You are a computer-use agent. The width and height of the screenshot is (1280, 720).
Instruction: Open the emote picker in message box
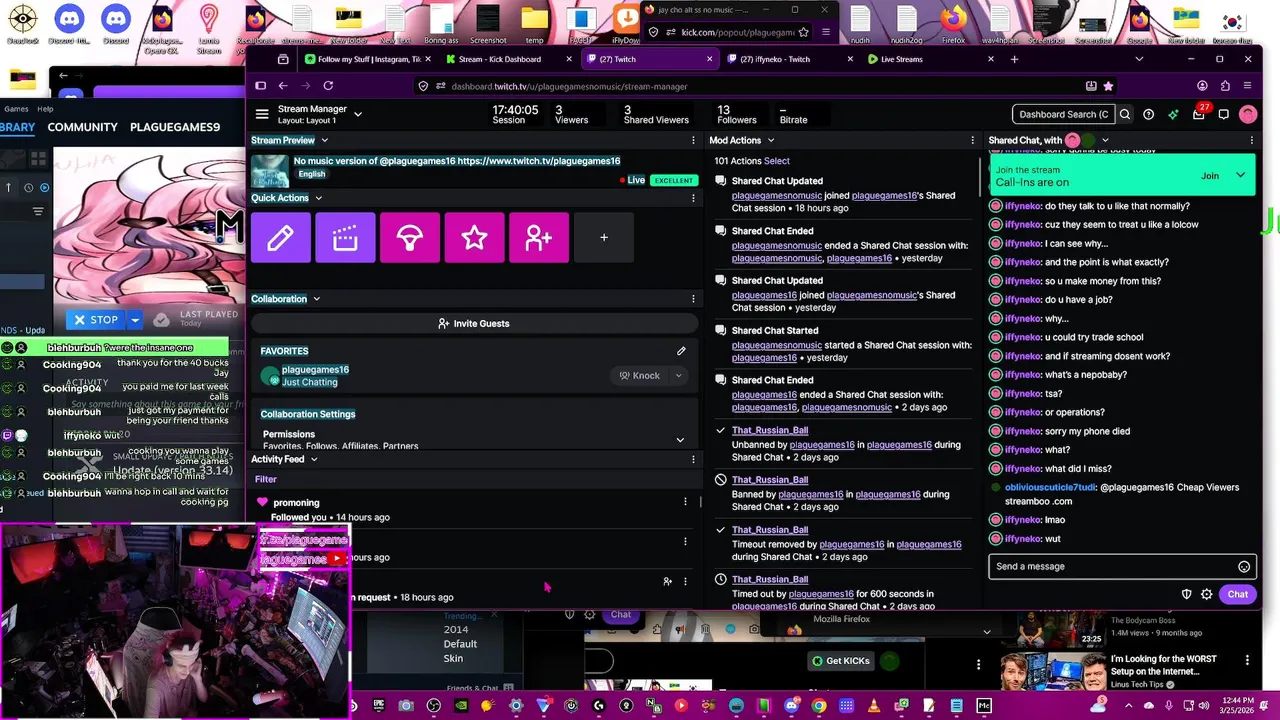1244,567
